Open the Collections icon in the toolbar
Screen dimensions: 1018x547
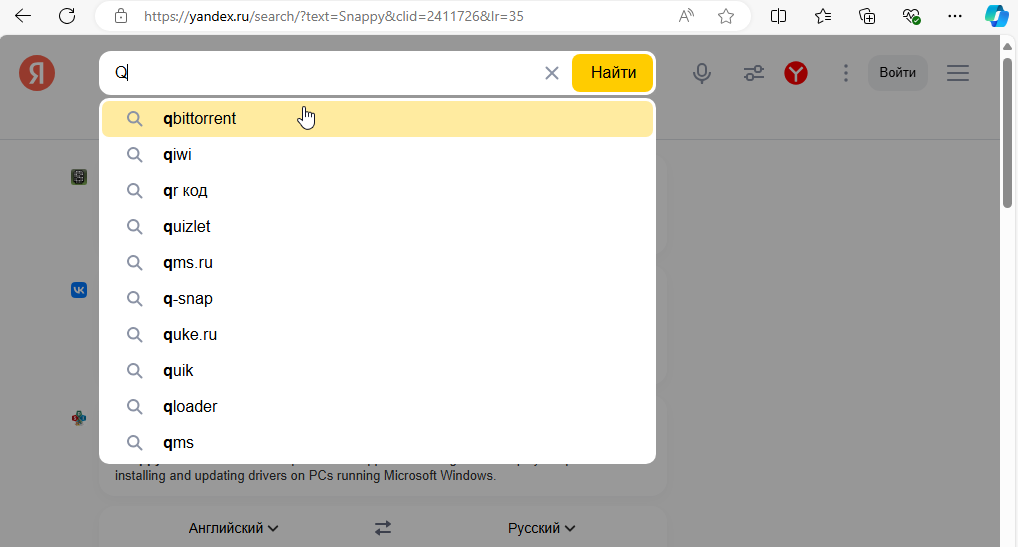867,16
